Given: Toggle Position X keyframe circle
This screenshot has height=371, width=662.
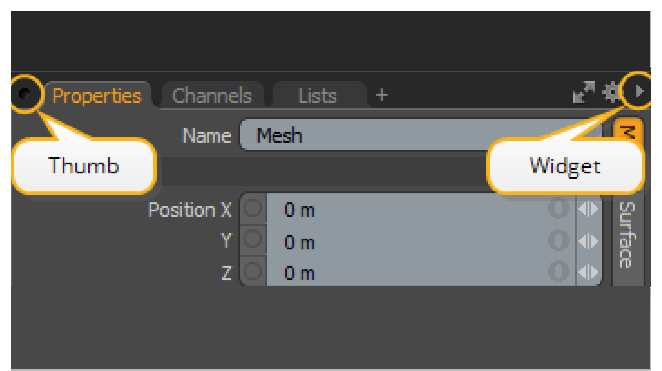Looking at the screenshot, I should coord(253,209).
